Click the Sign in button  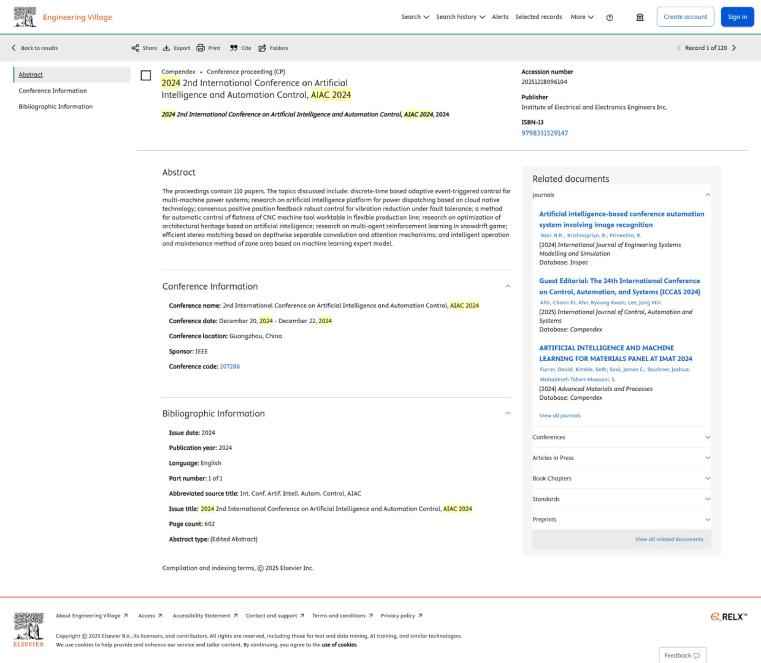point(737,17)
